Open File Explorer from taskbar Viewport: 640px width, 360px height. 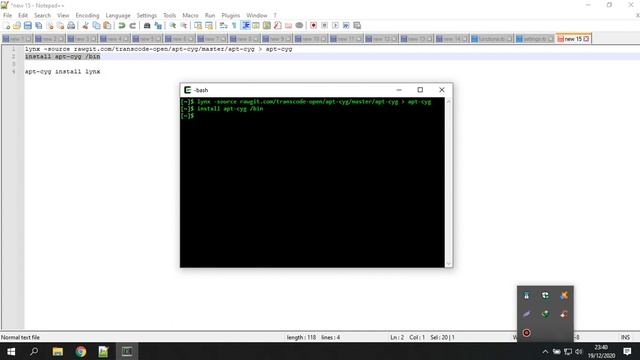coord(58,351)
